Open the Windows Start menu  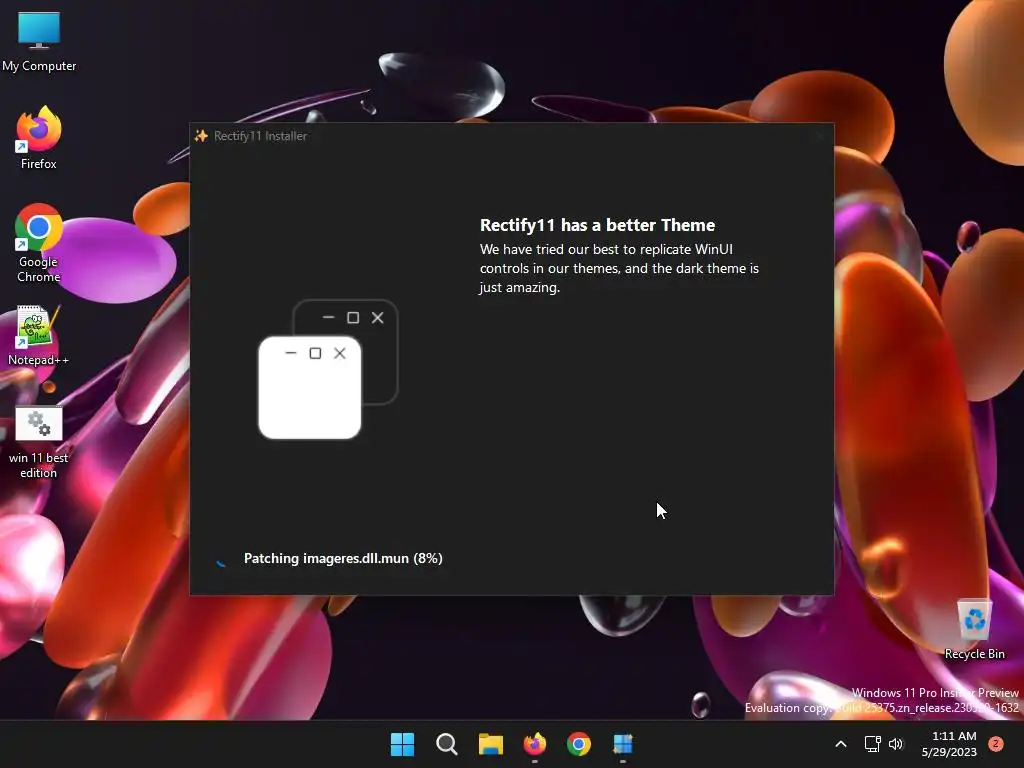point(402,744)
